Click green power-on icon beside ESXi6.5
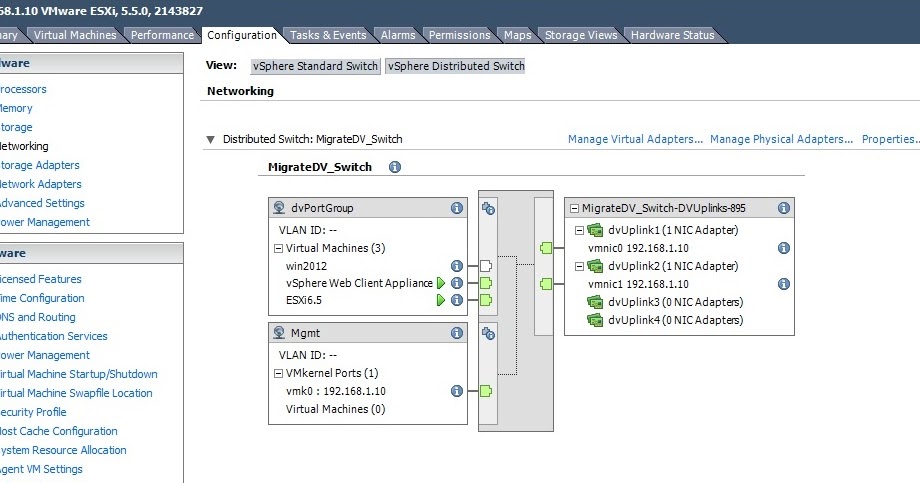This screenshot has width=920, height=483. pos(441,300)
